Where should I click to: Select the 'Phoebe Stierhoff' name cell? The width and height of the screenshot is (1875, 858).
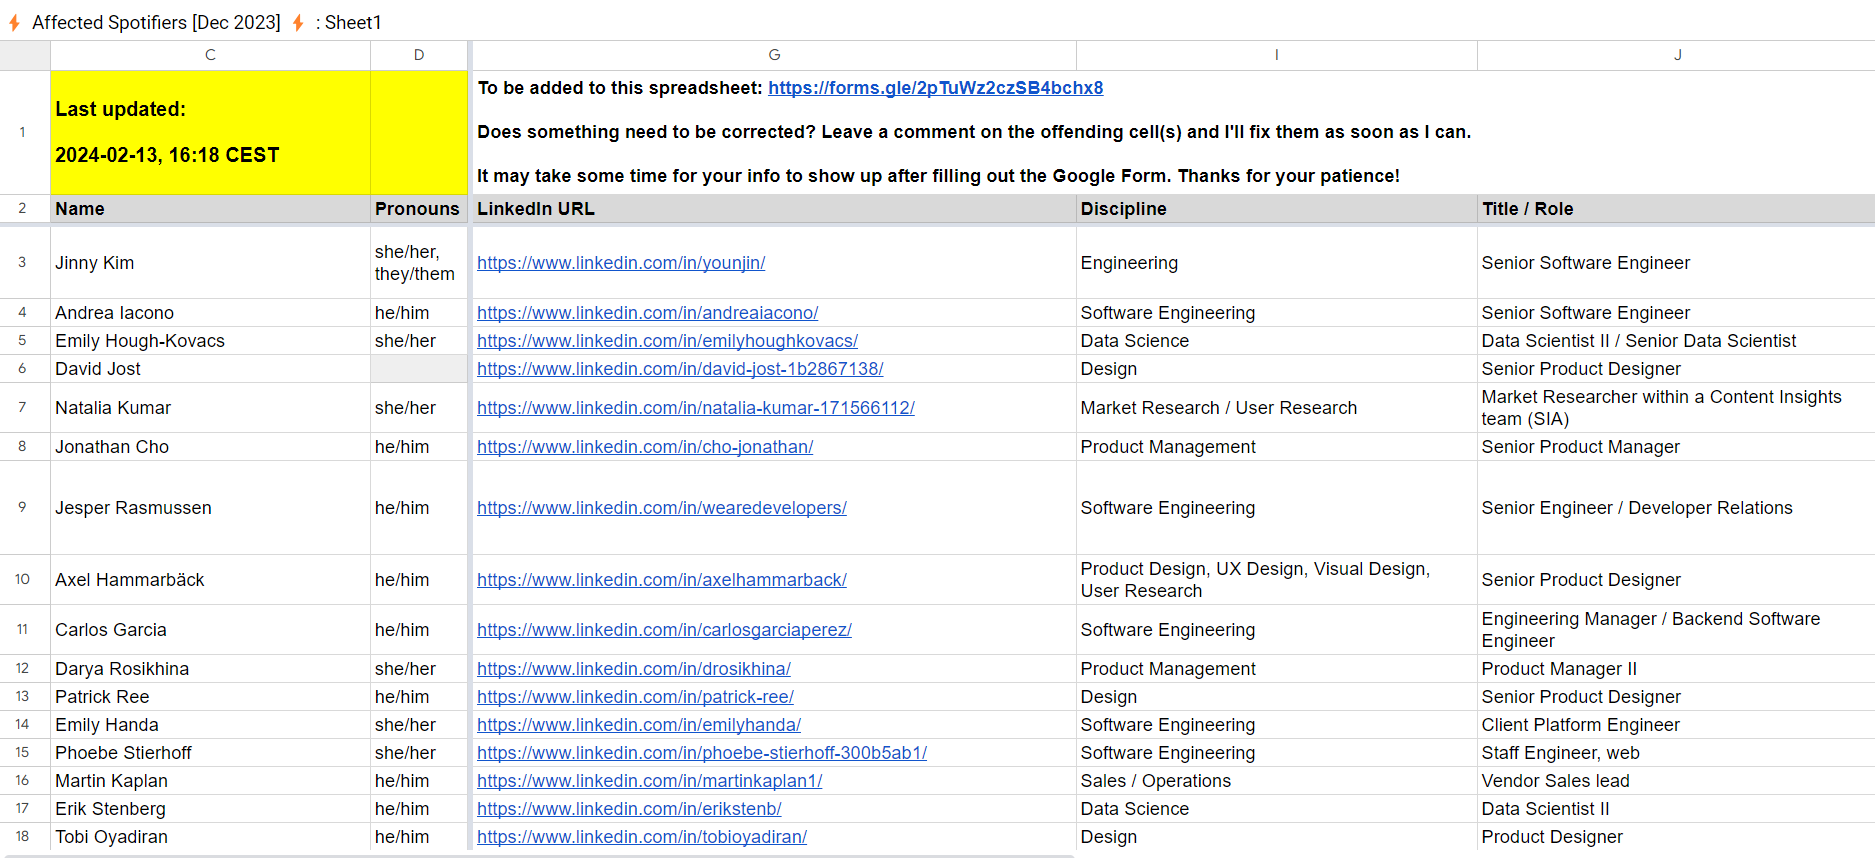click(x=210, y=753)
